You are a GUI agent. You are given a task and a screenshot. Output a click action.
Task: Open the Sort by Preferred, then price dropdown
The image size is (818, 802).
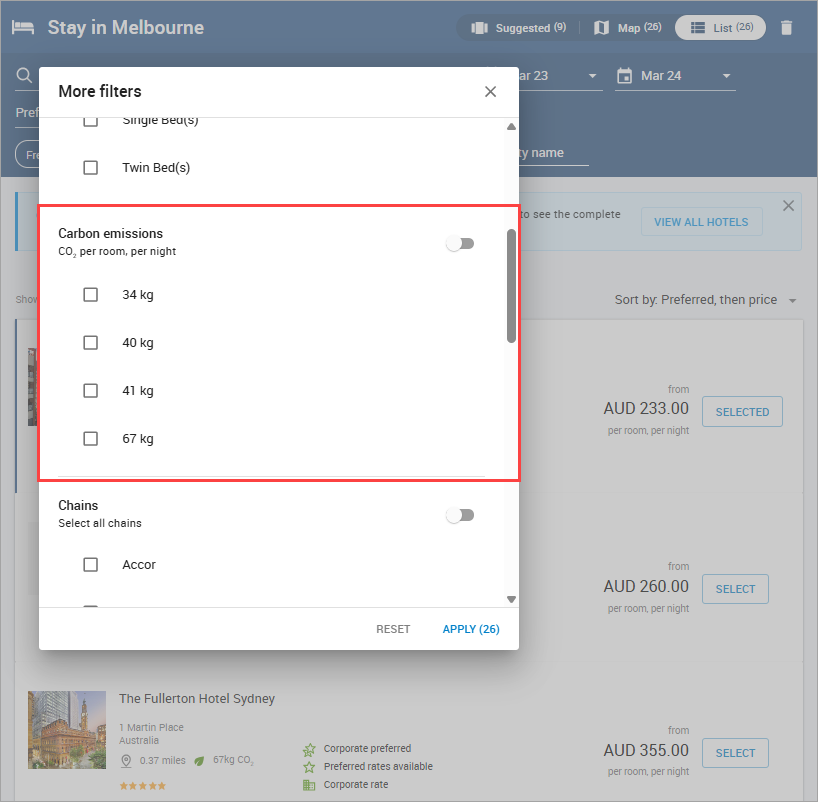pyautogui.click(x=705, y=300)
